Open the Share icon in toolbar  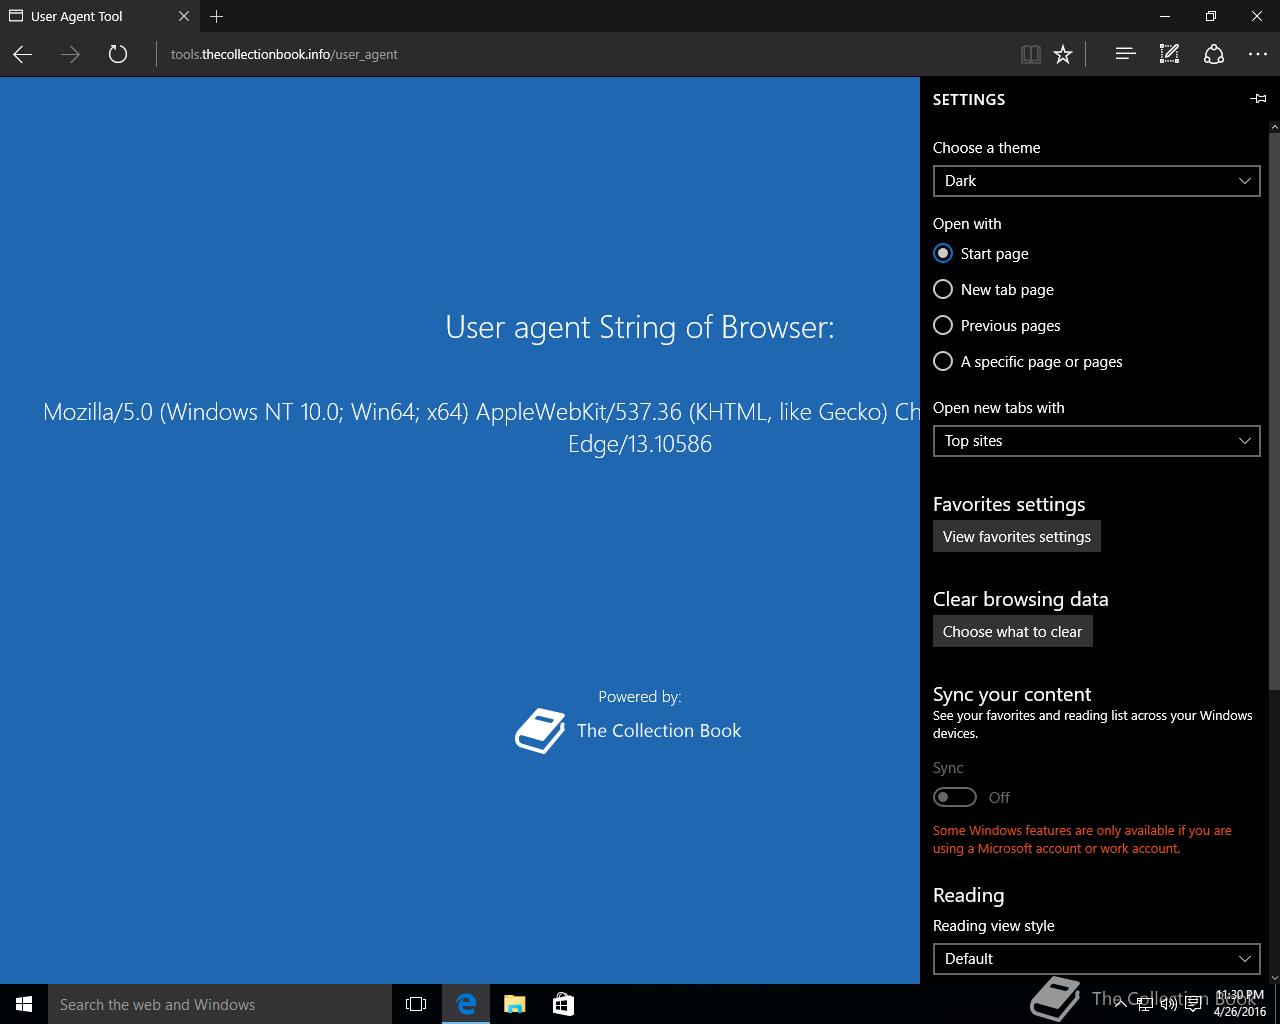(x=1214, y=54)
